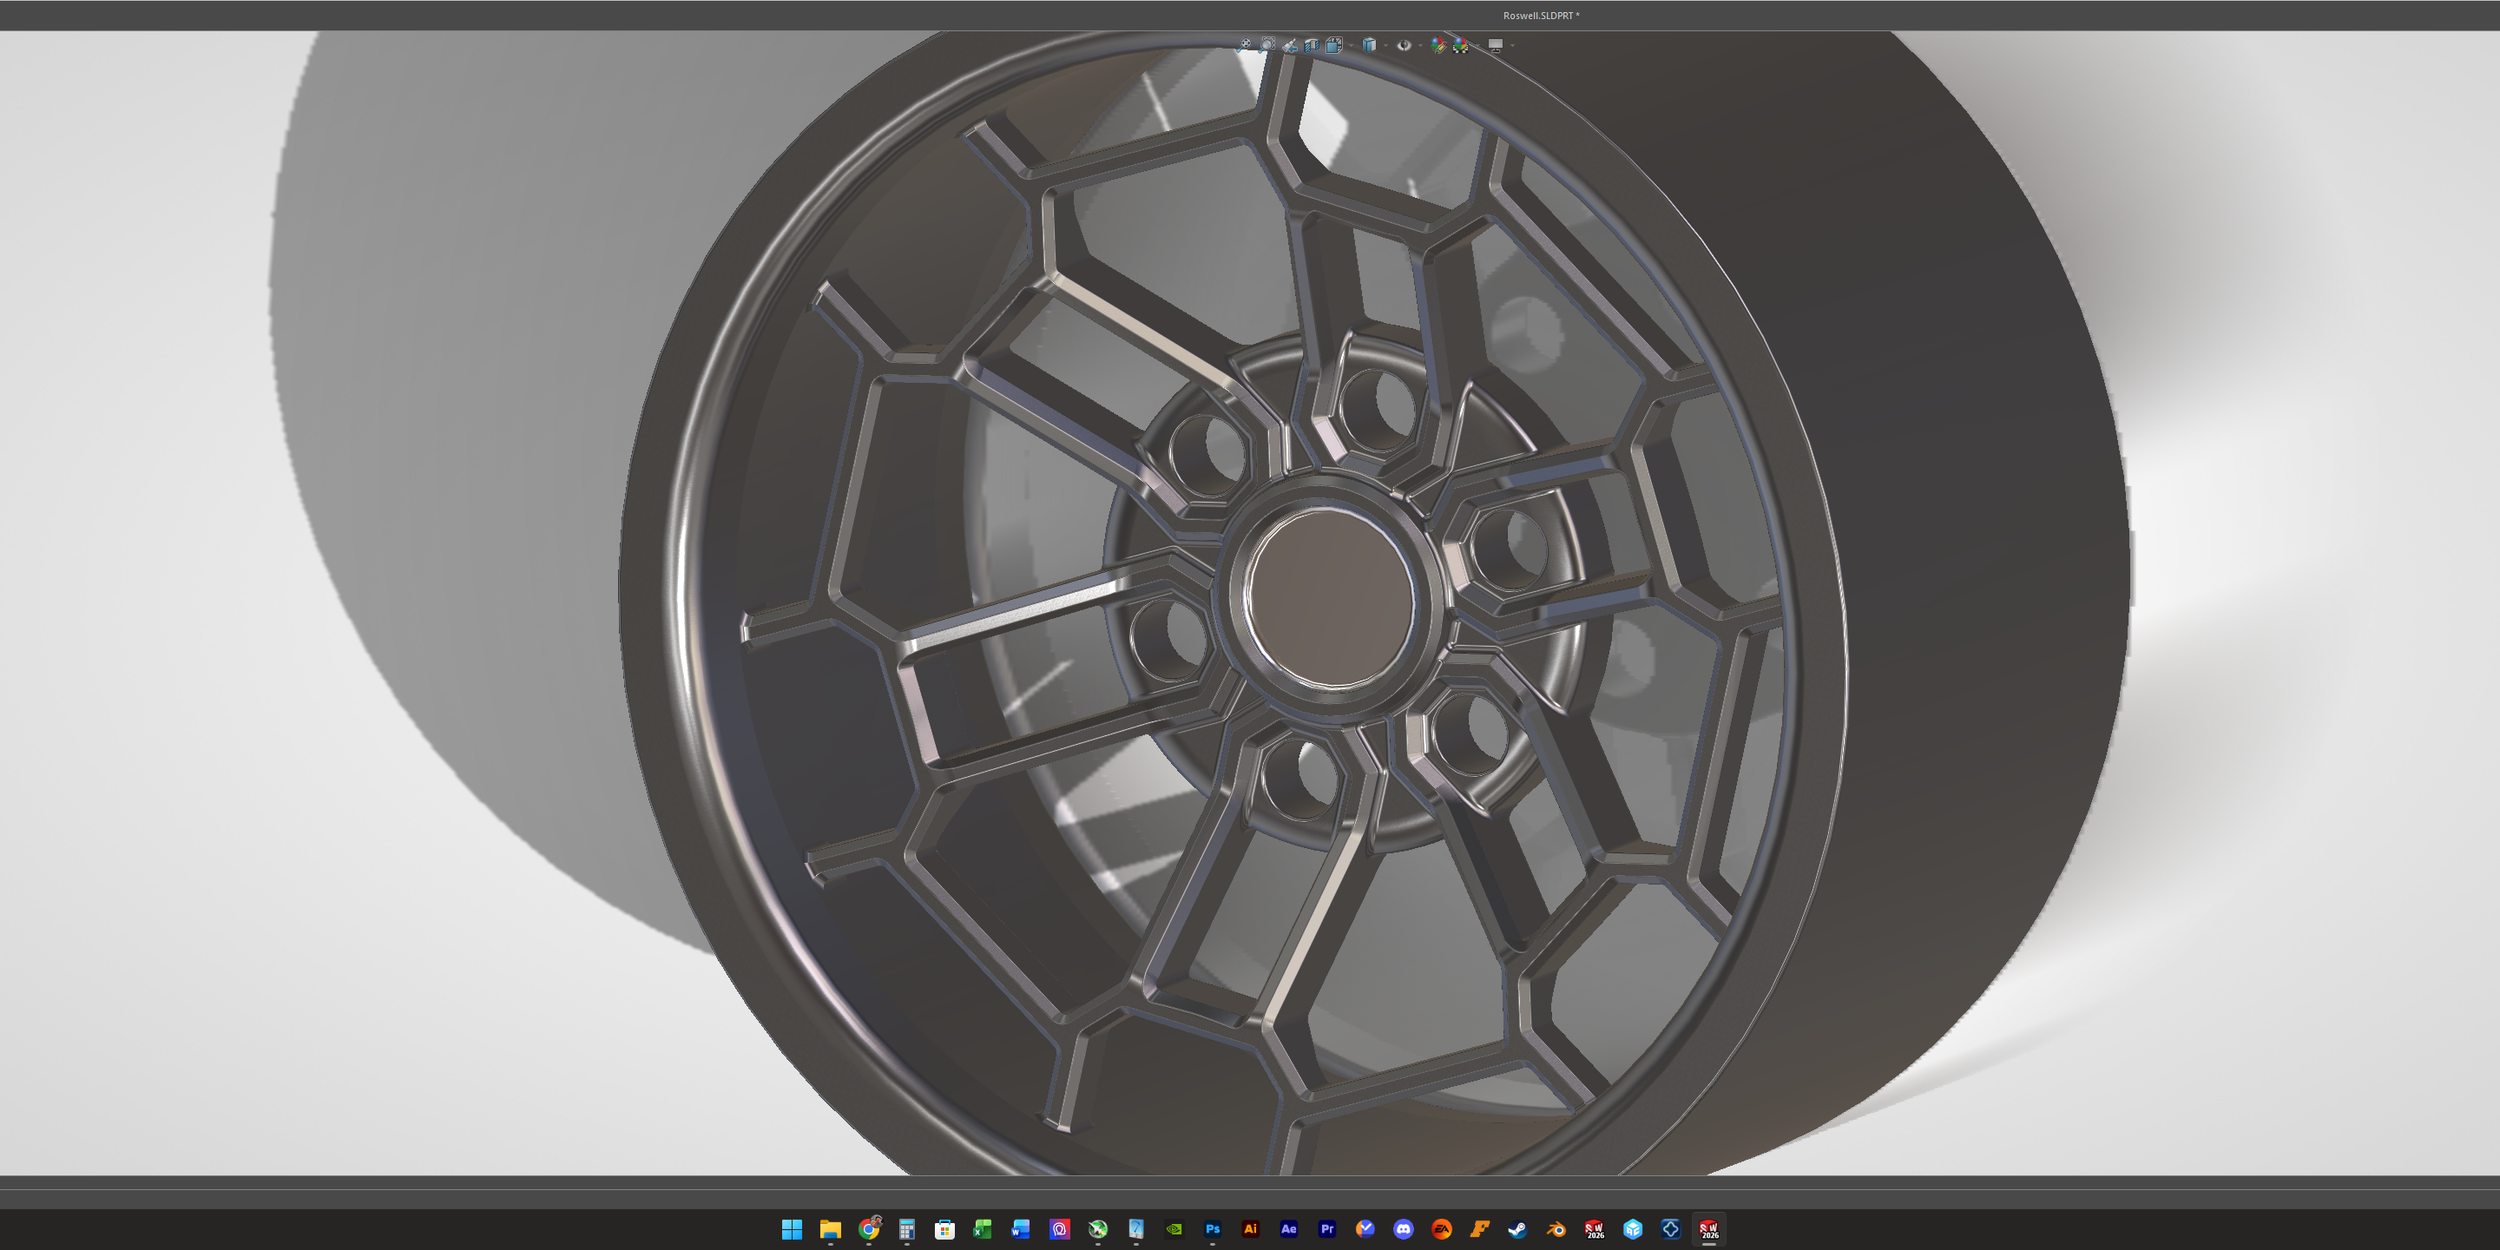The width and height of the screenshot is (2500, 1250).
Task: Launch Excel from the taskbar
Action: pos(982,1229)
